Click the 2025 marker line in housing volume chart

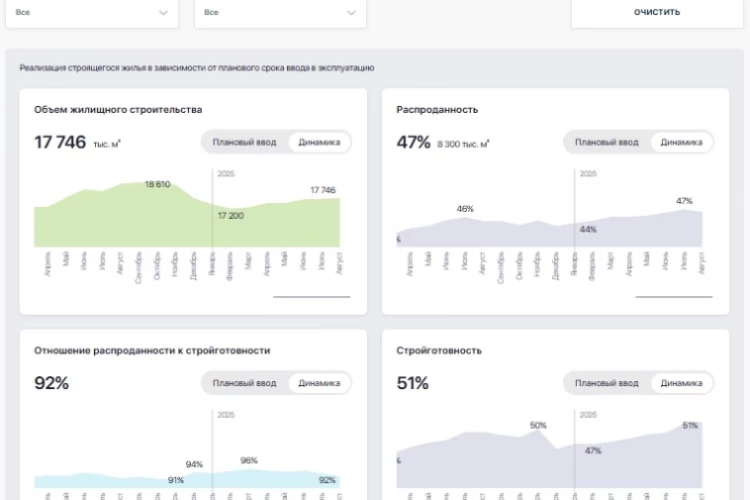click(212, 208)
